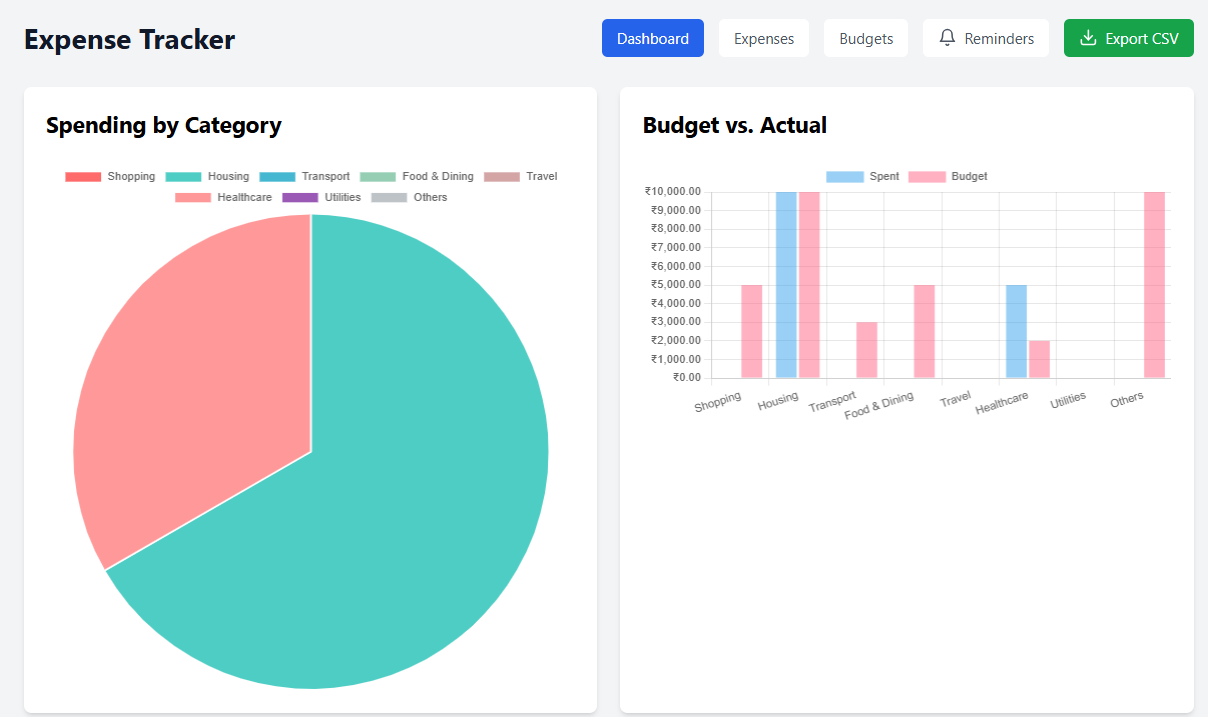Switch to the Expenses tab
This screenshot has height=717, width=1208.
pos(763,37)
